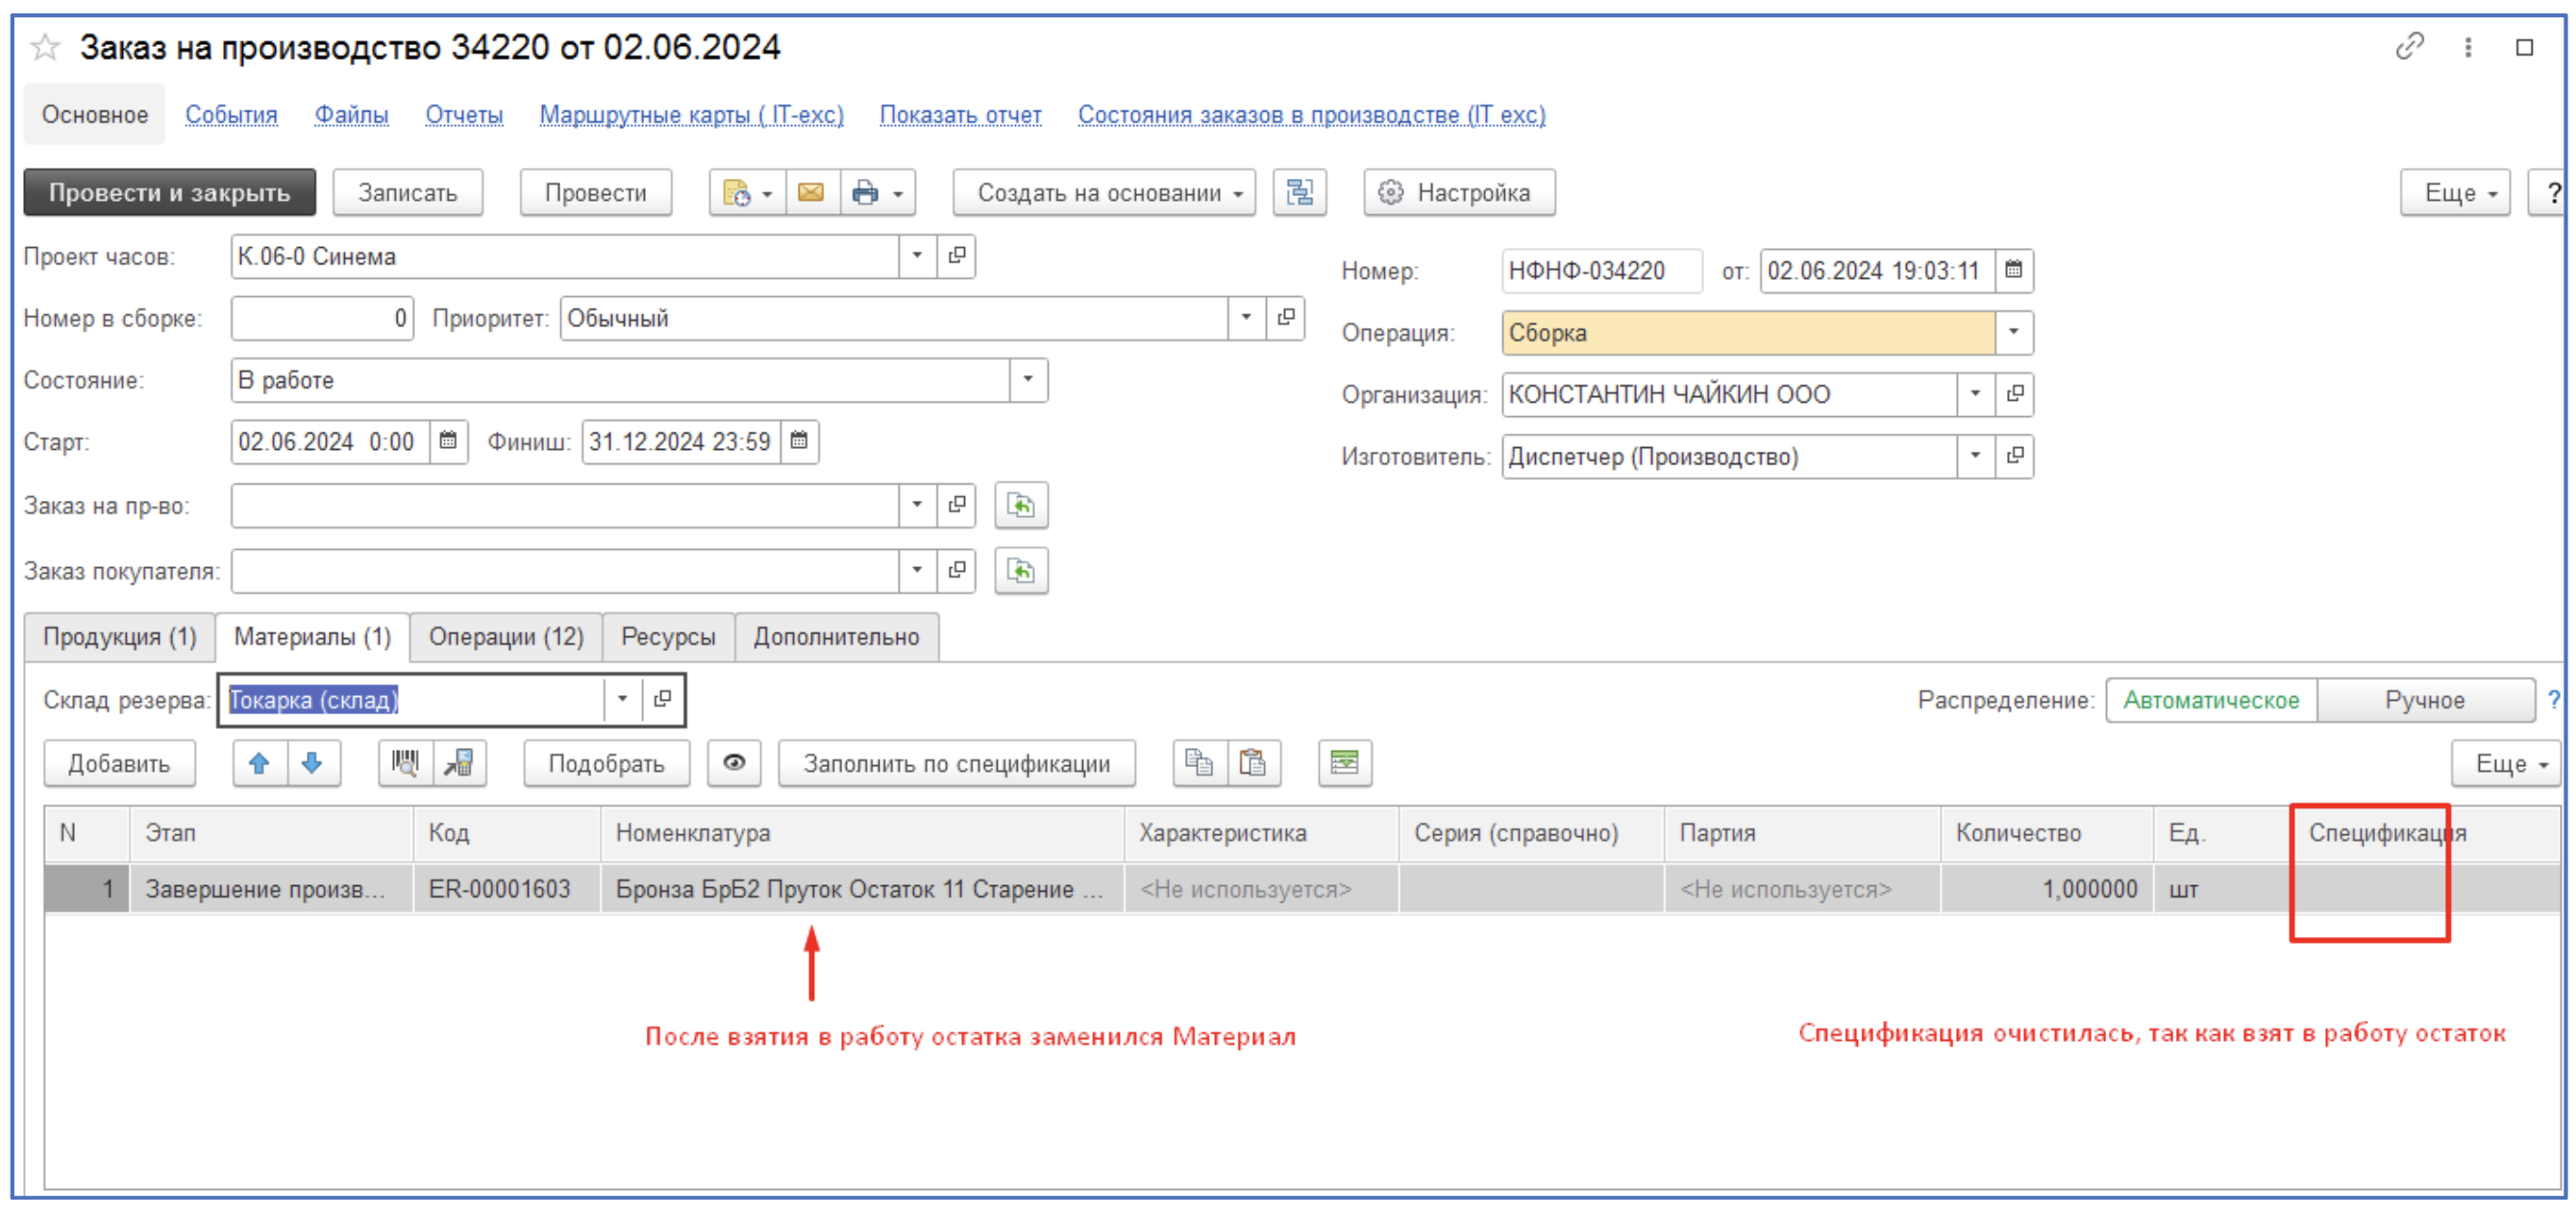Select Автоматическое distribution mode
The width and height of the screenshot is (2576, 1215).
pos(2210,700)
